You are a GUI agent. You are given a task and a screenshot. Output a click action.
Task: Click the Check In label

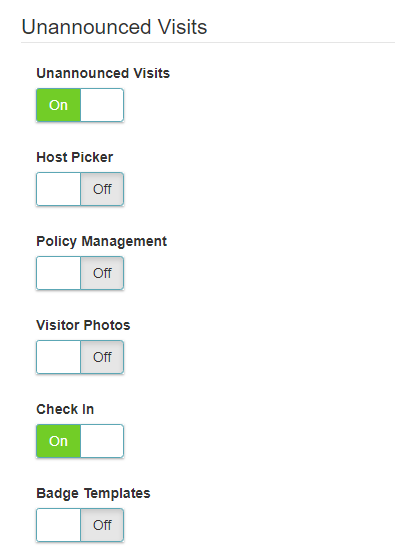(65, 409)
